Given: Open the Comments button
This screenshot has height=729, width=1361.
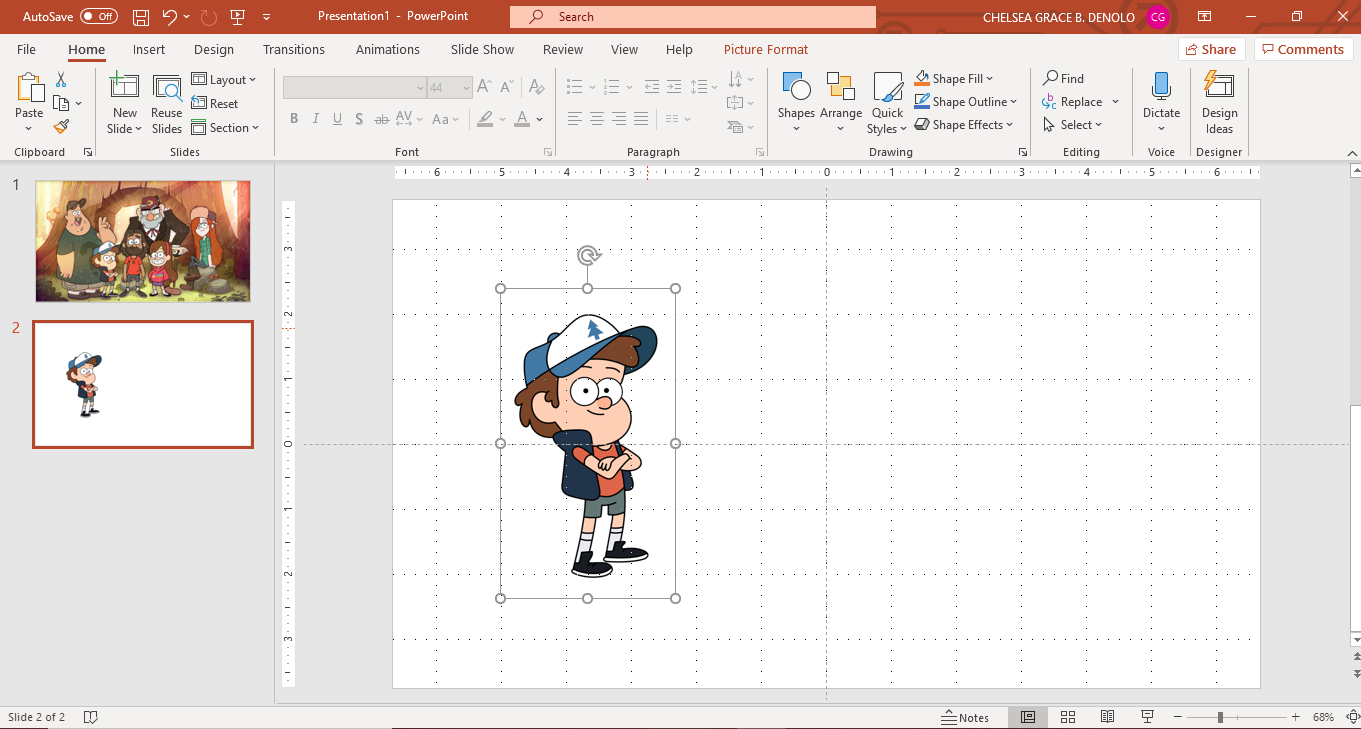Looking at the screenshot, I should click(x=1304, y=49).
